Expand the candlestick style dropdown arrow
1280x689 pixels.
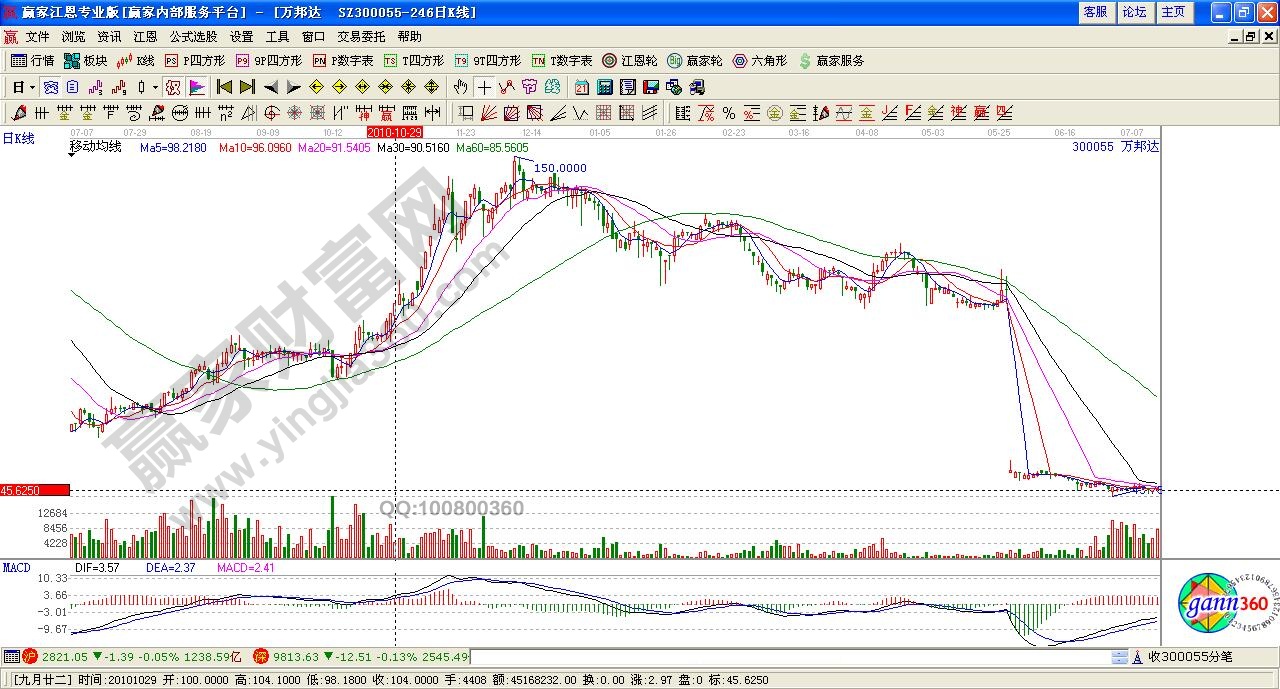pos(155,87)
